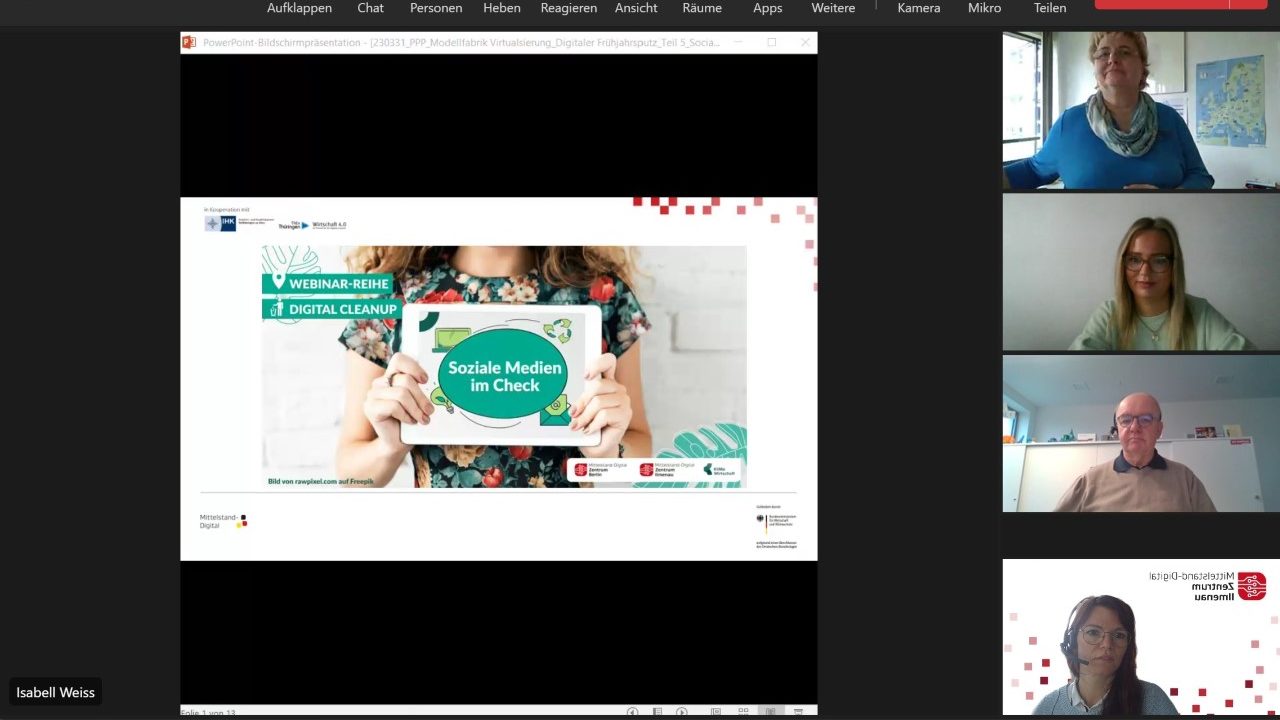The height and width of the screenshot is (720, 1280).
Task: Open the Chat panel
Action: [x=370, y=8]
